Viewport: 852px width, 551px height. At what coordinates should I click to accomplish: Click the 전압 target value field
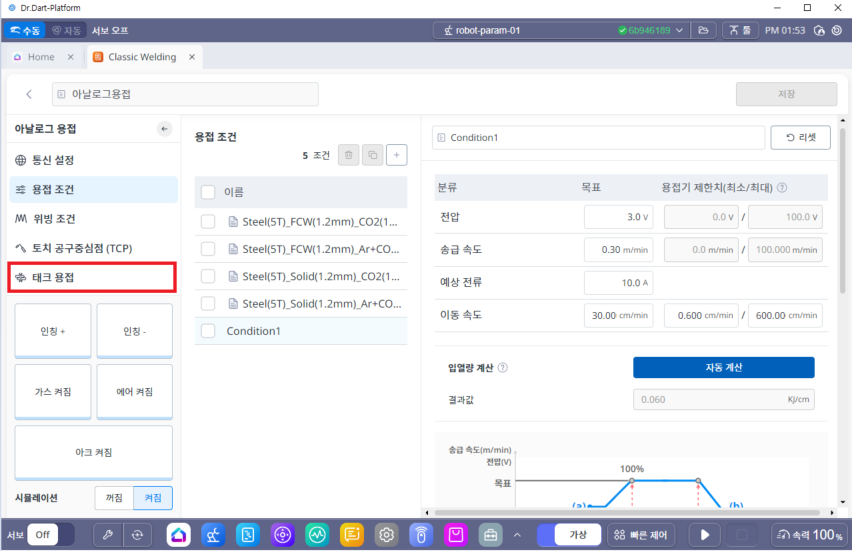coord(617,216)
